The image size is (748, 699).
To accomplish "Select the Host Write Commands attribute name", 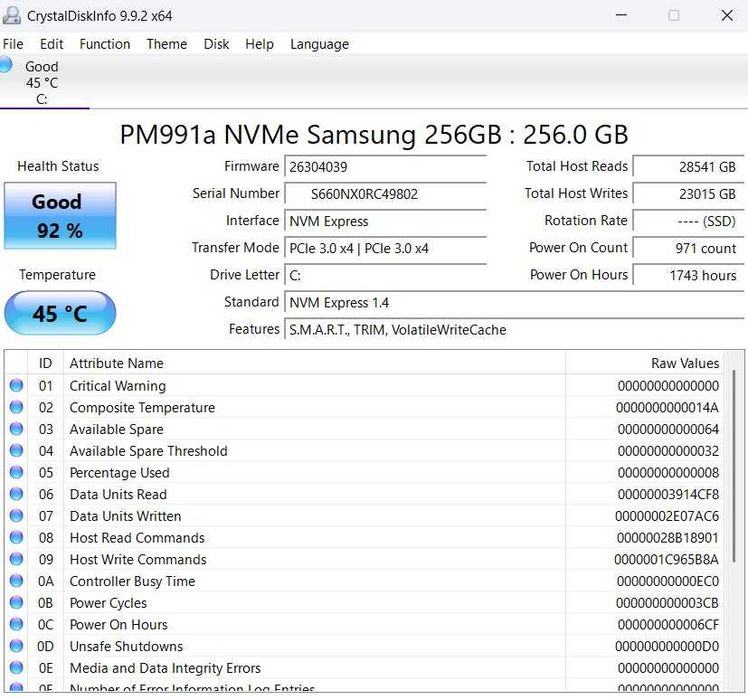I will [x=138, y=559].
